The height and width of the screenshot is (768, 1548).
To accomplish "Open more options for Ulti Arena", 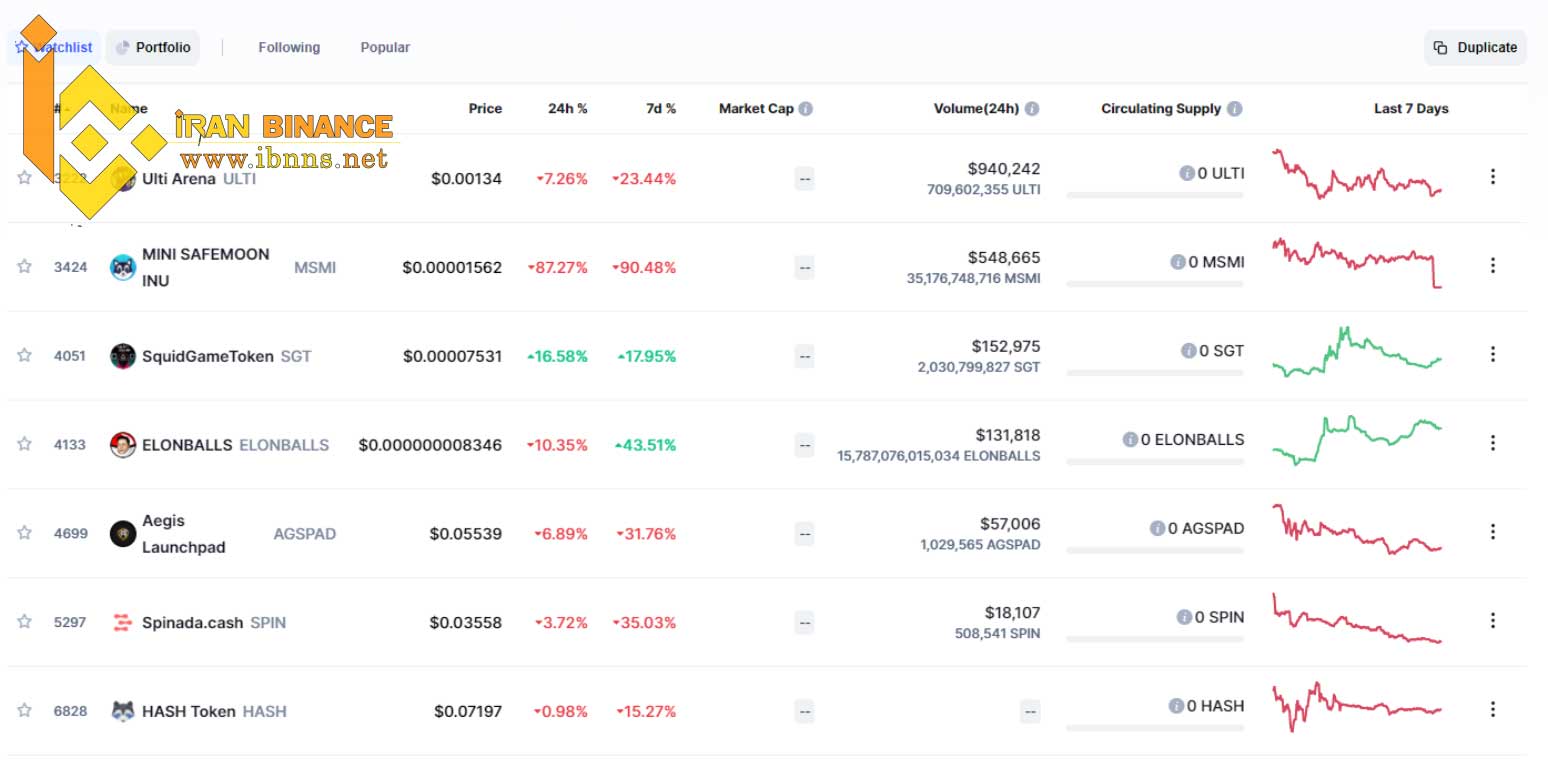I will 1492,176.
